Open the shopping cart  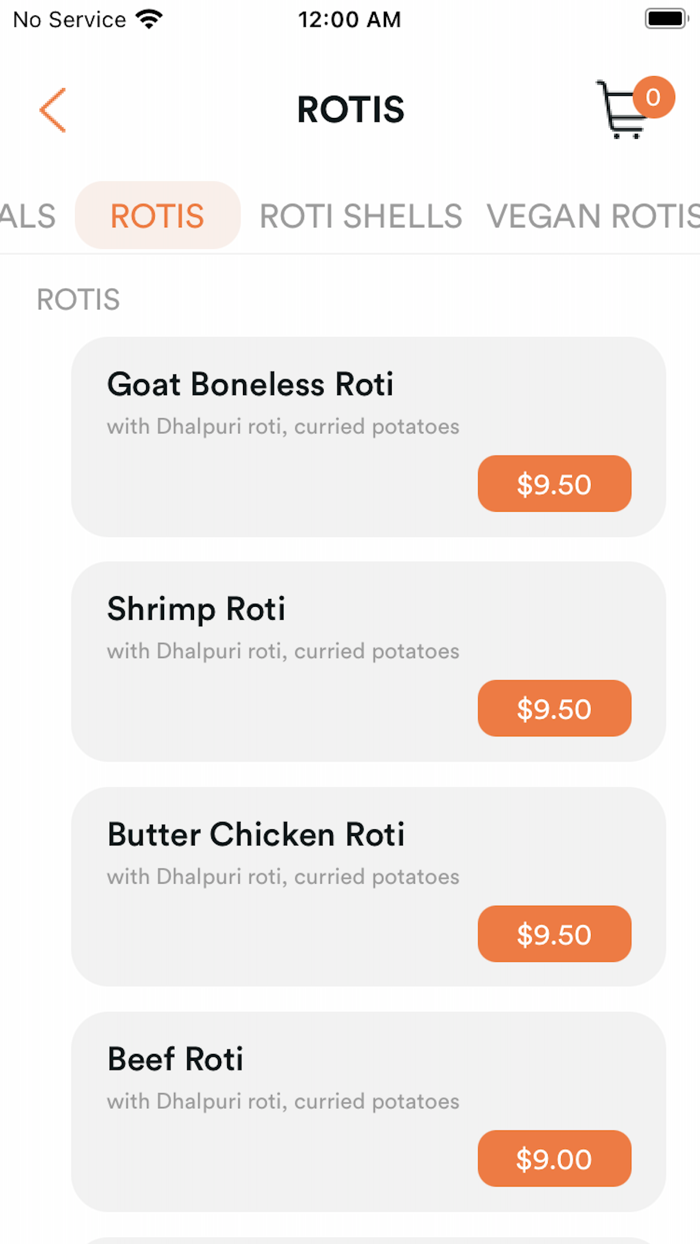click(x=625, y=110)
